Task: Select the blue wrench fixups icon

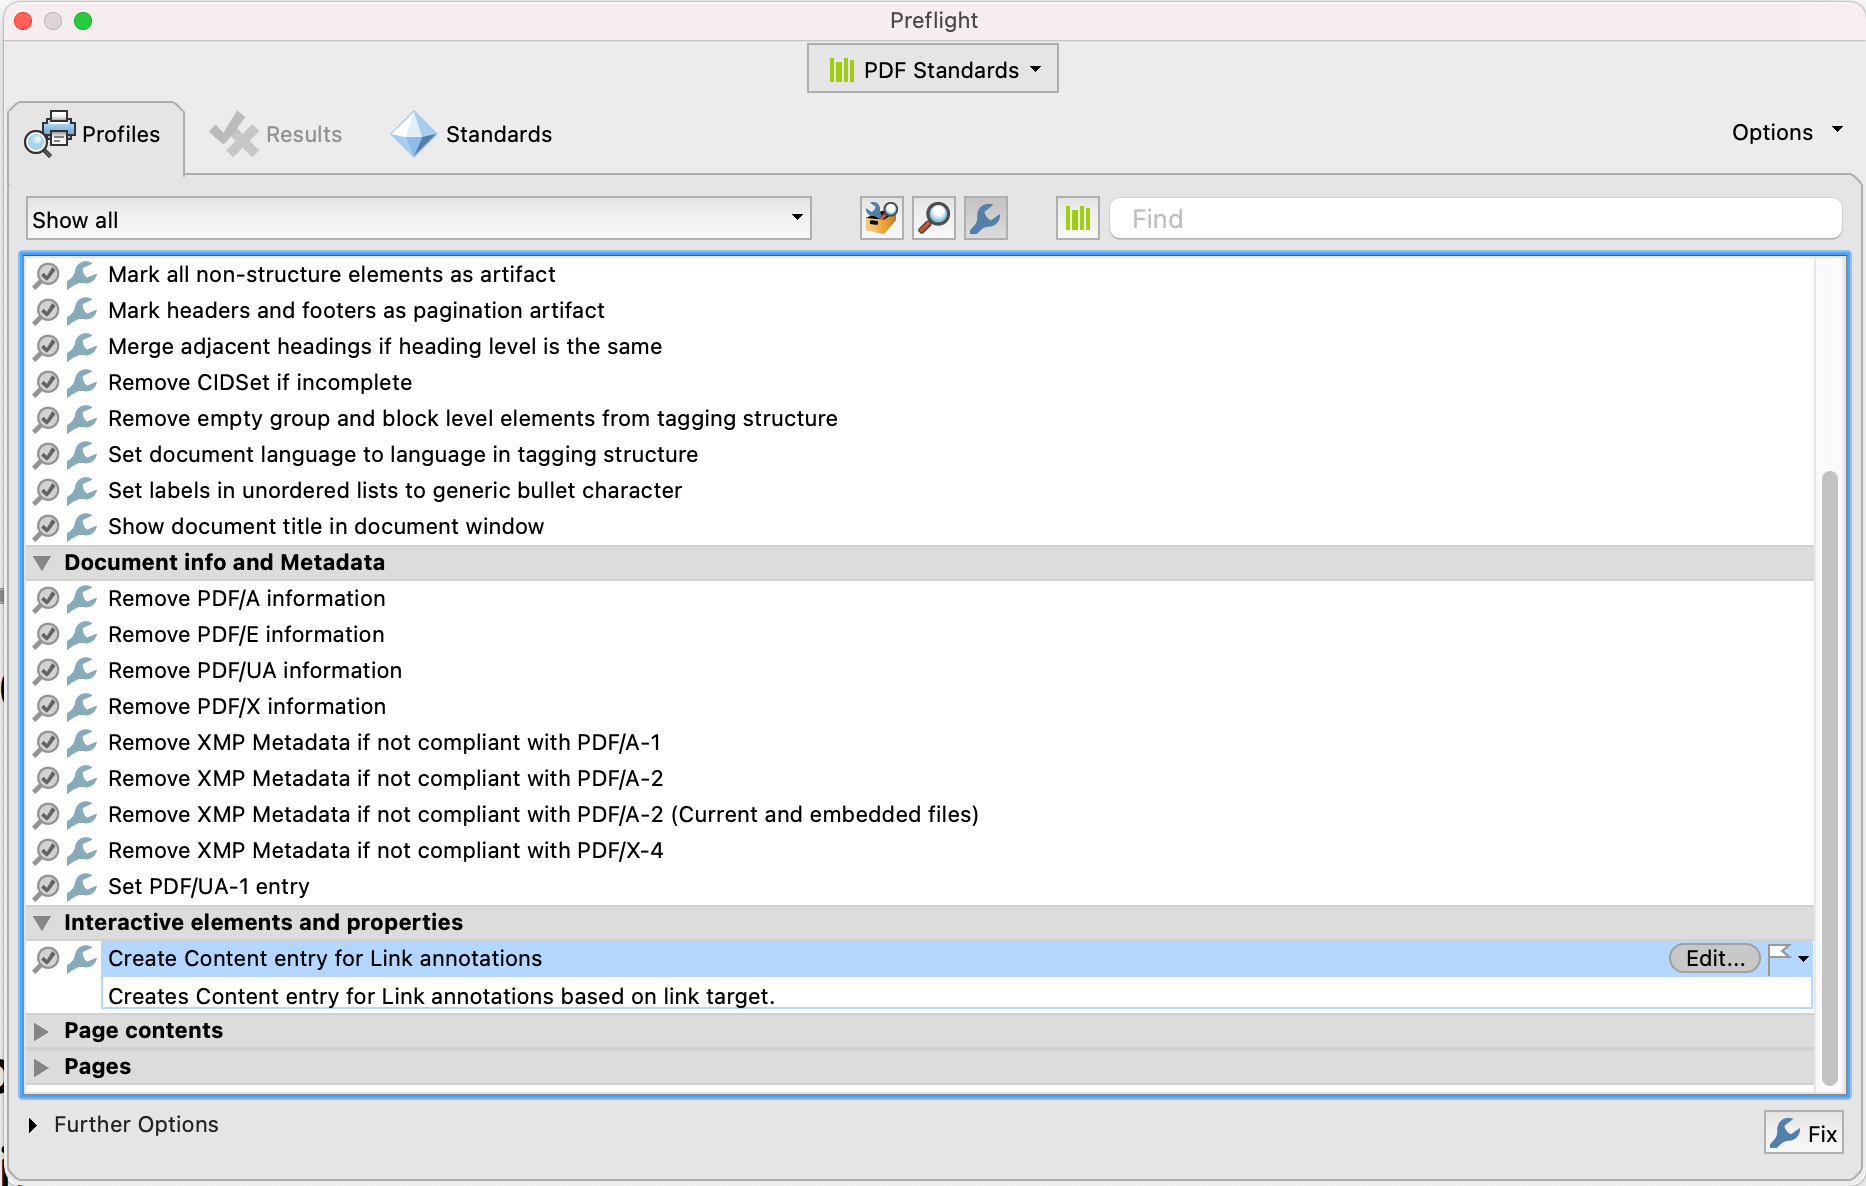Action: pyautogui.click(x=985, y=218)
